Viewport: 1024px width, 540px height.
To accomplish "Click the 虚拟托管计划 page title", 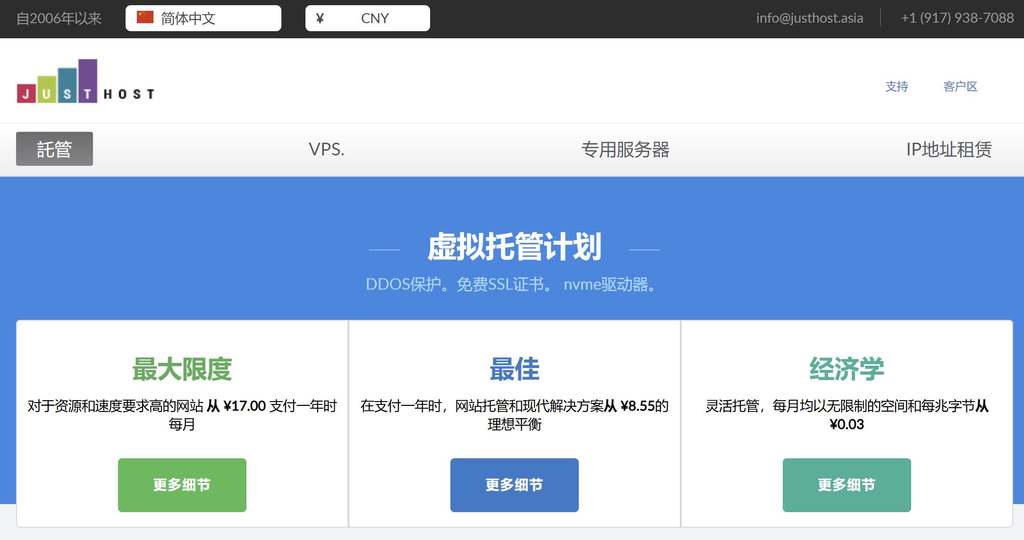I will pos(514,247).
